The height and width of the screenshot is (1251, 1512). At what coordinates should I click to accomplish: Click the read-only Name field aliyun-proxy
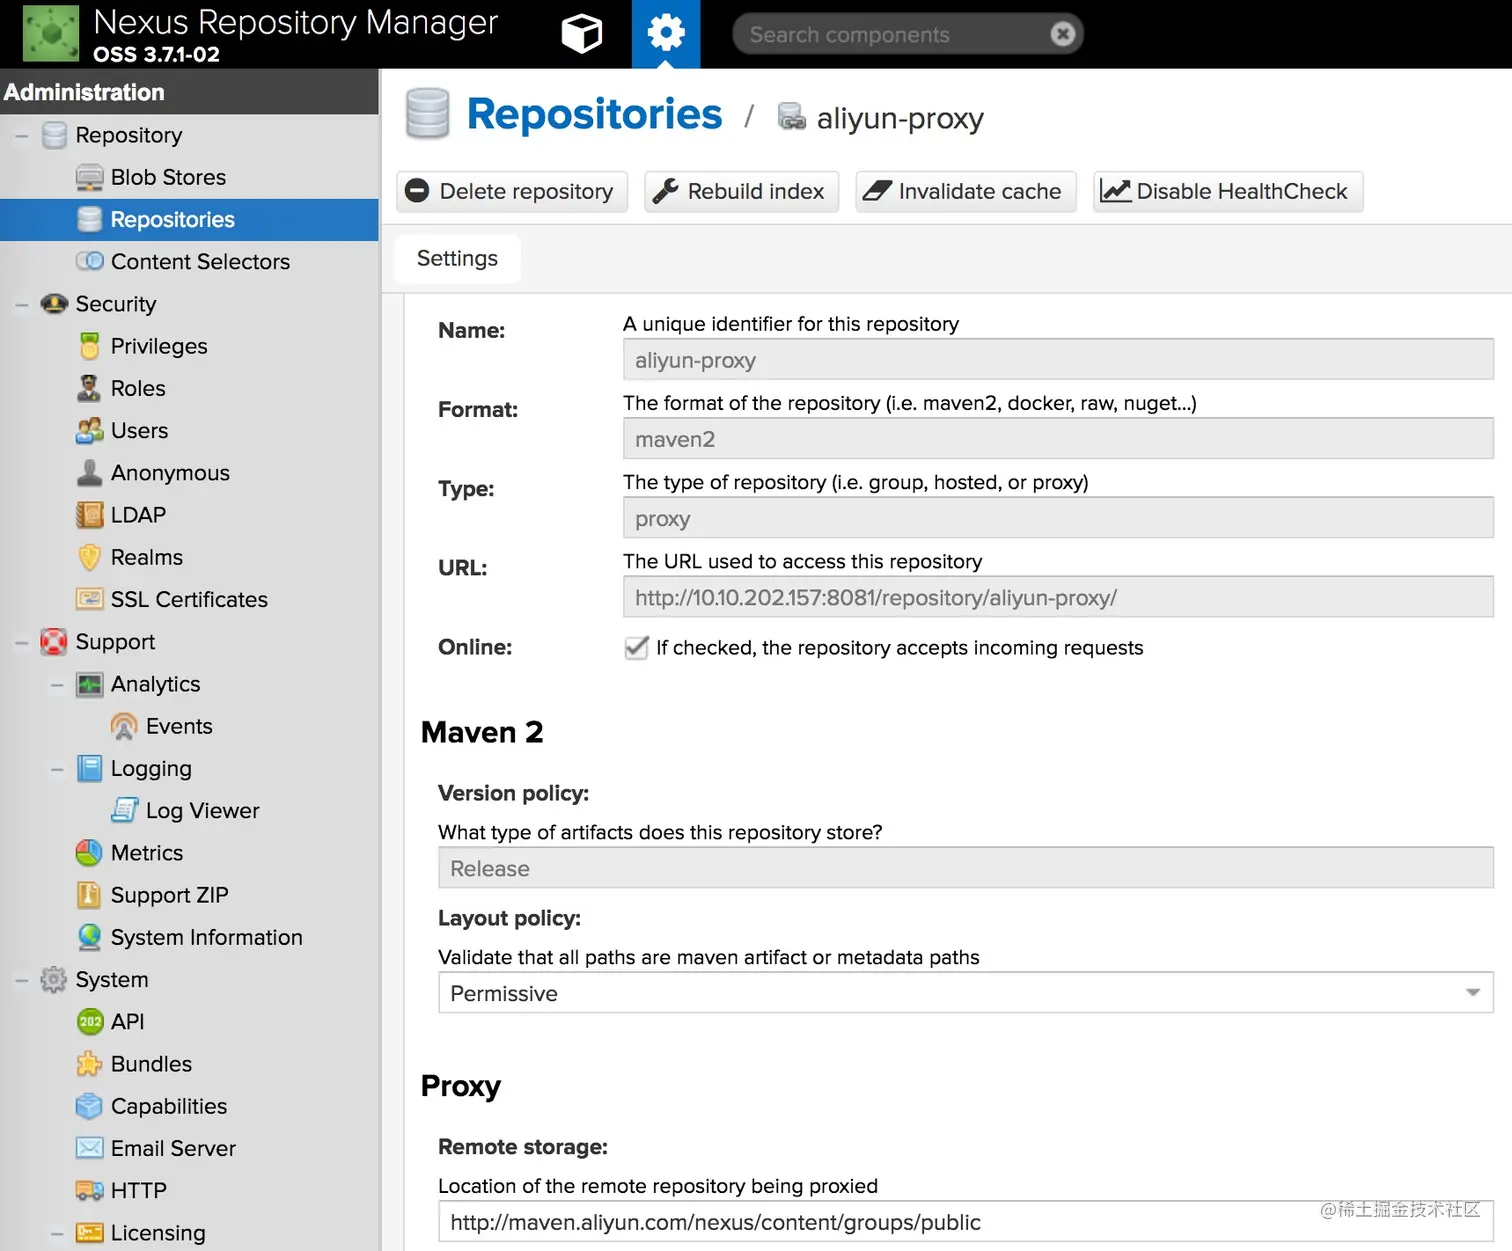pyautogui.click(x=1058, y=360)
